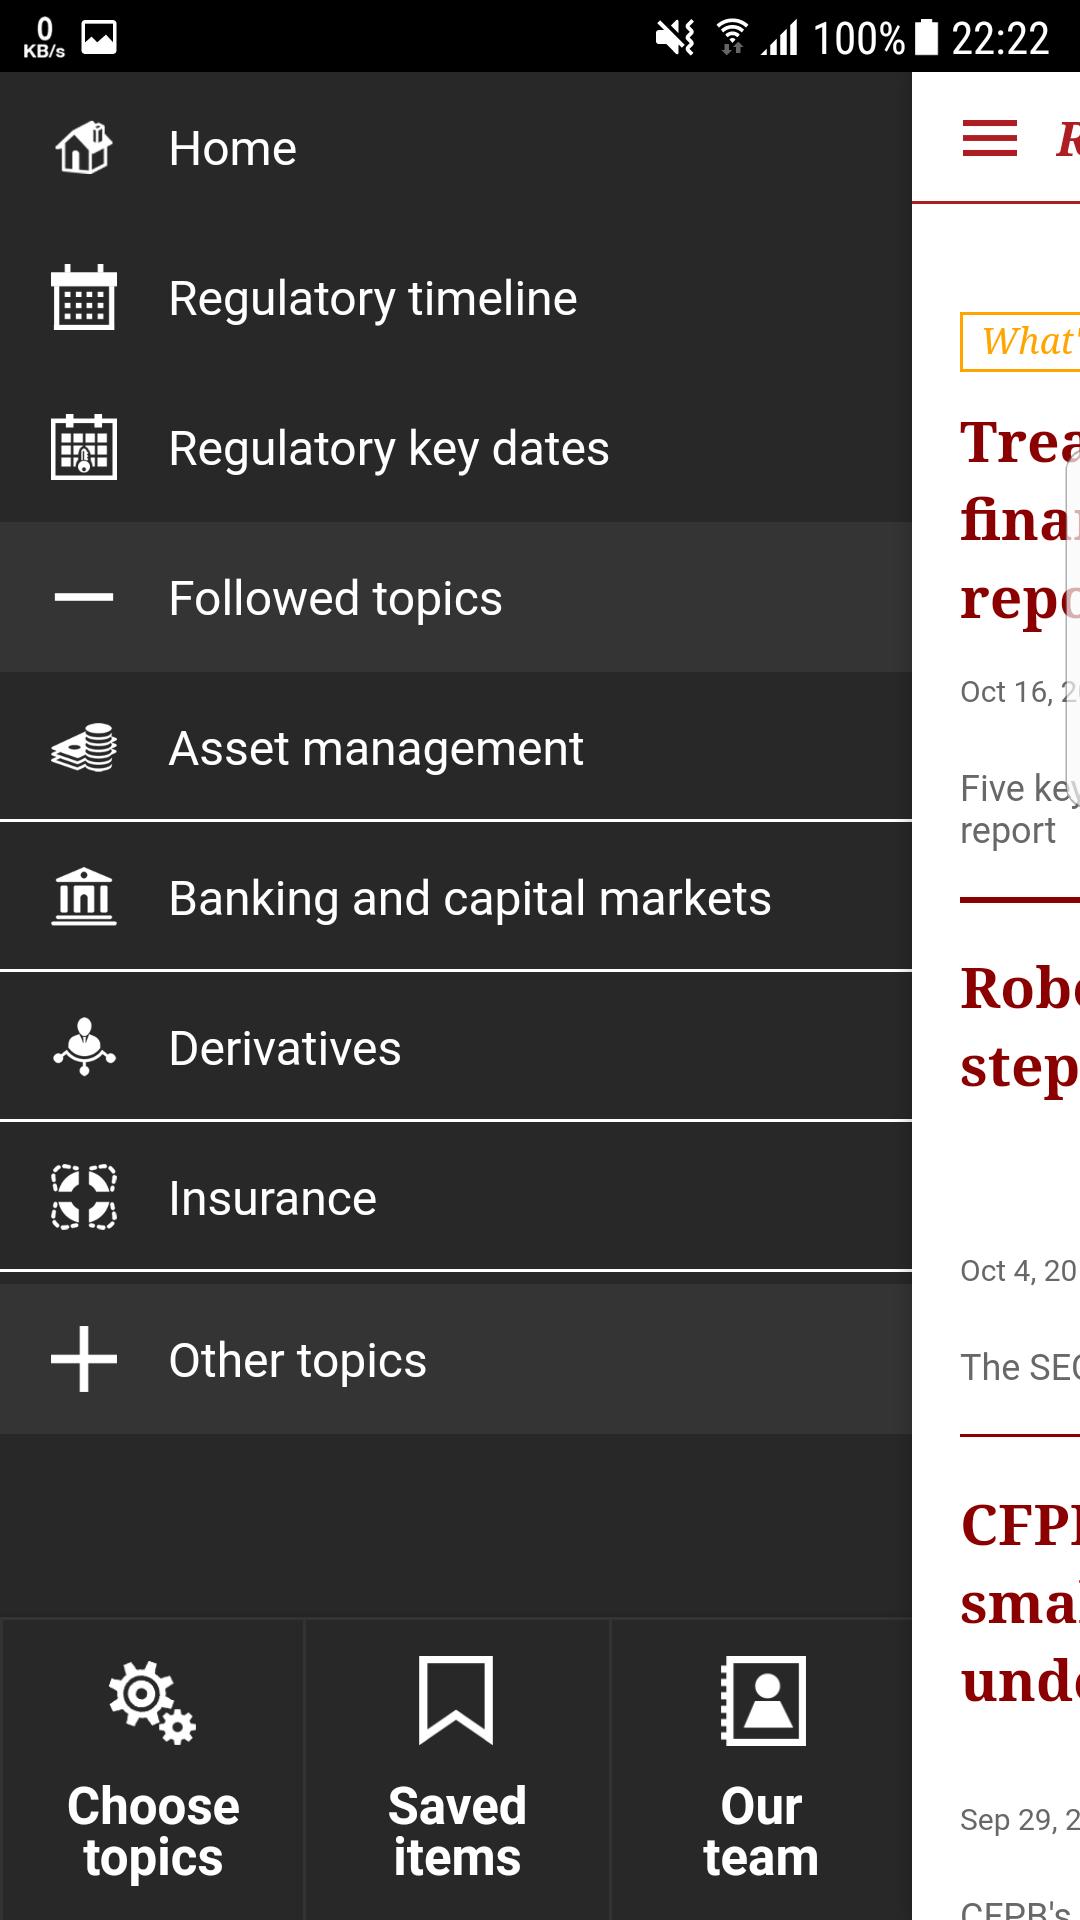Tap the Derivatives network icon
The width and height of the screenshot is (1080, 1920).
tap(84, 1047)
